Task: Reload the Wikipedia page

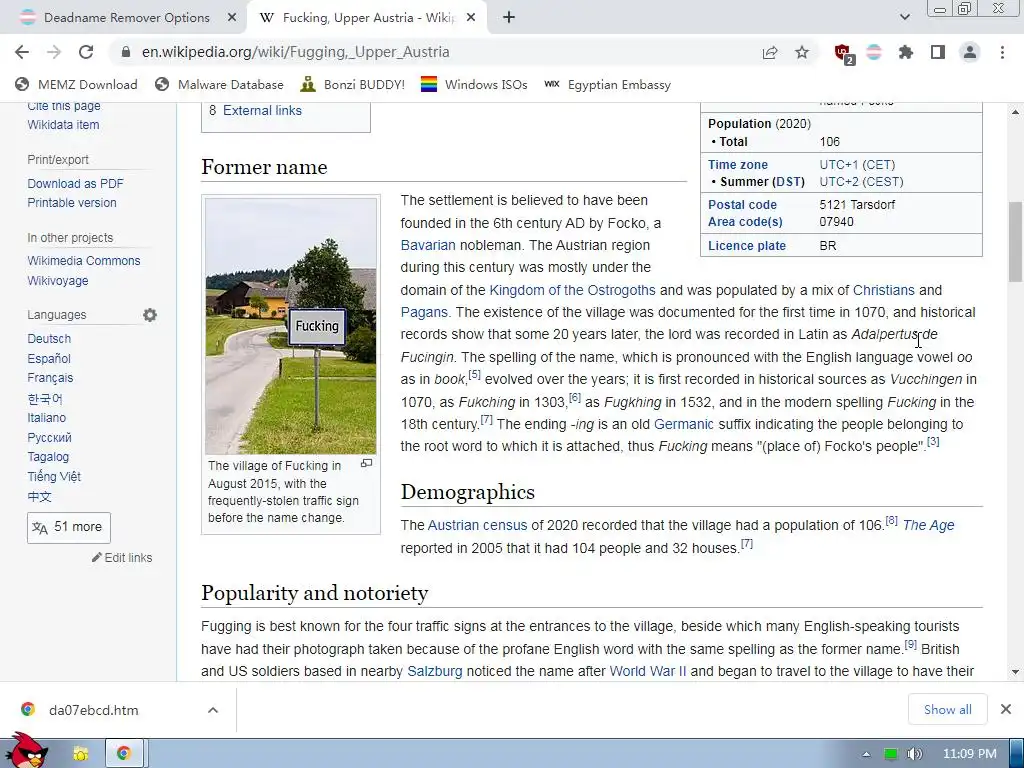Action: [x=86, y=52]
